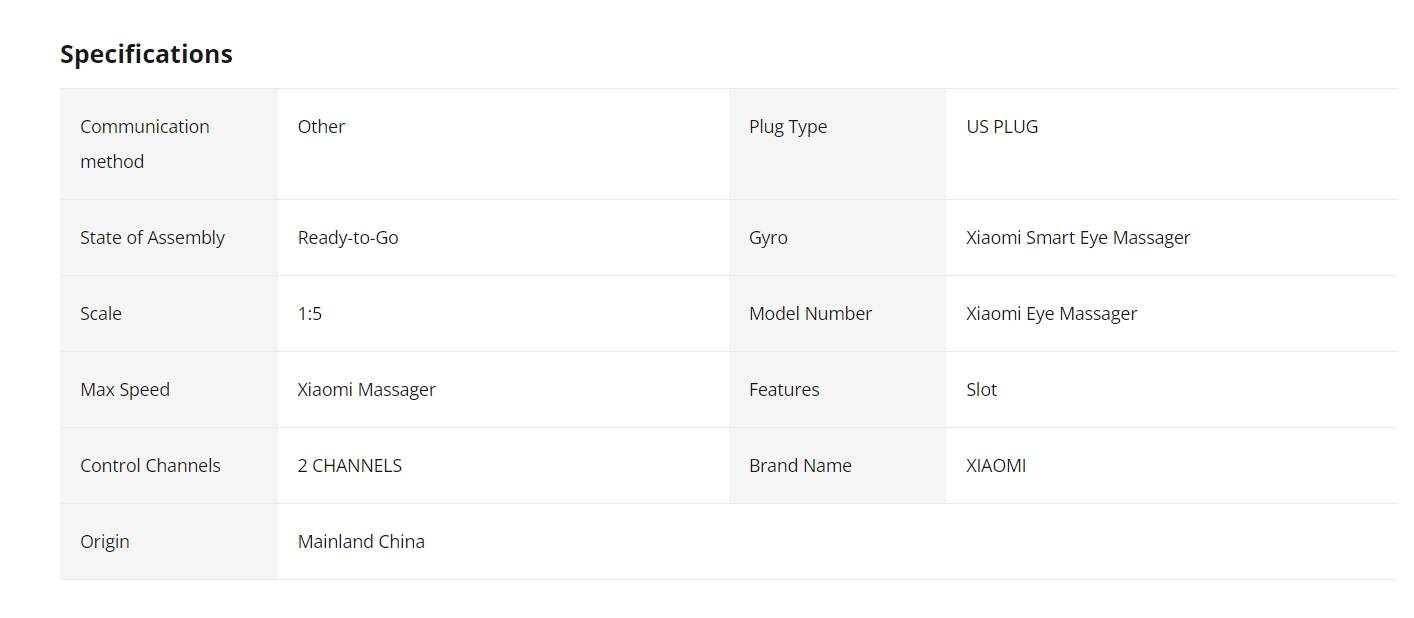Select the State of Assembly label
The height and width of the screenshot is (618, 1414).
[x=152, y=237]
